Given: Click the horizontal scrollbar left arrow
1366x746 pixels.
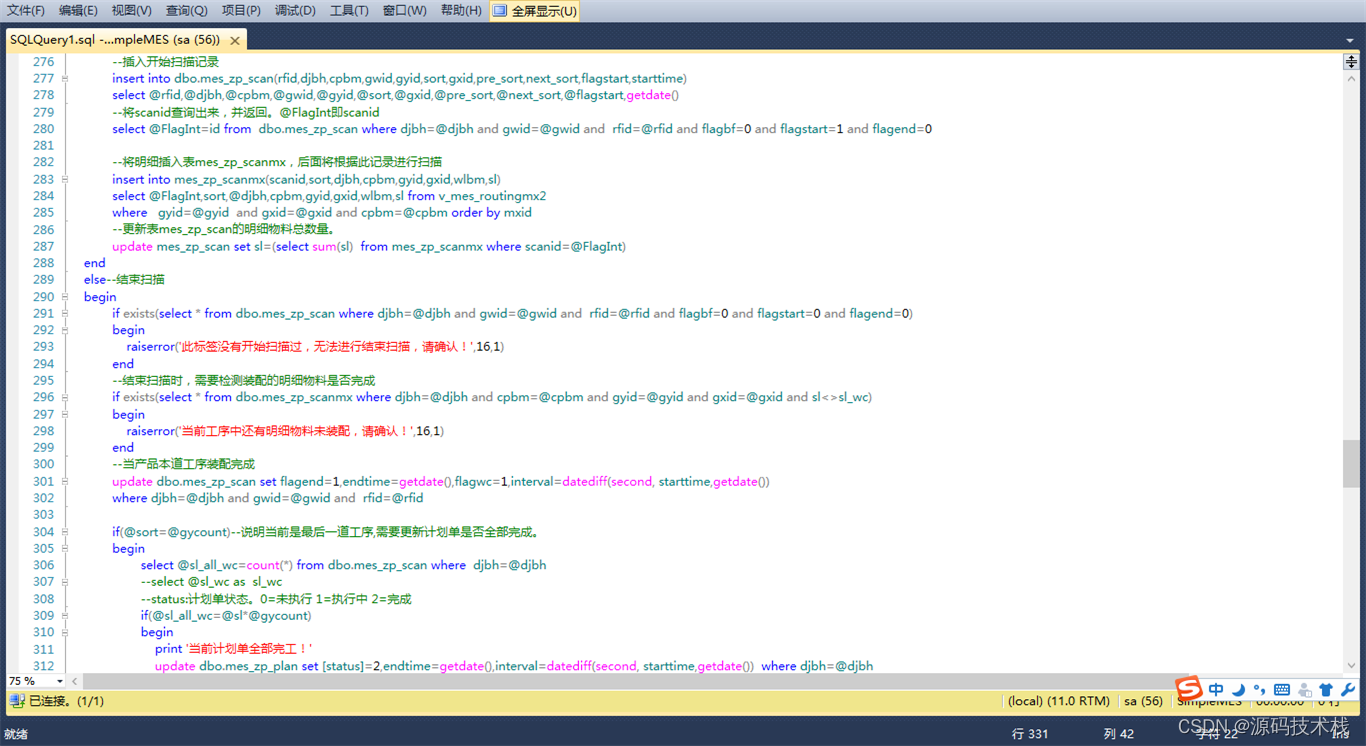Looking at the screenshot, I should [75, 681].
